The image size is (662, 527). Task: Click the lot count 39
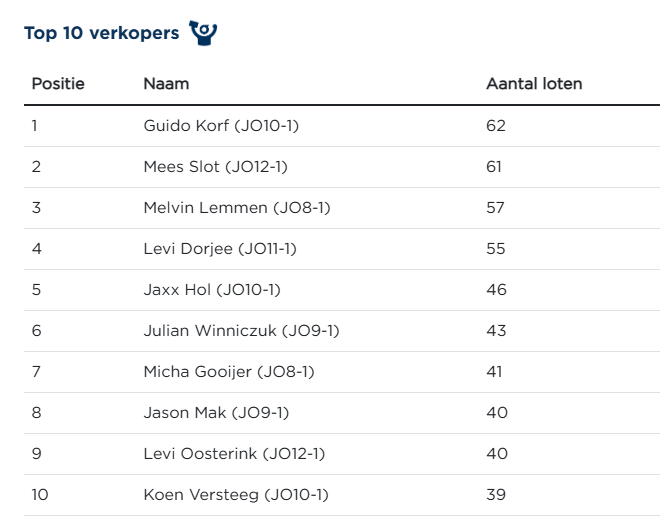coord(496,495)
